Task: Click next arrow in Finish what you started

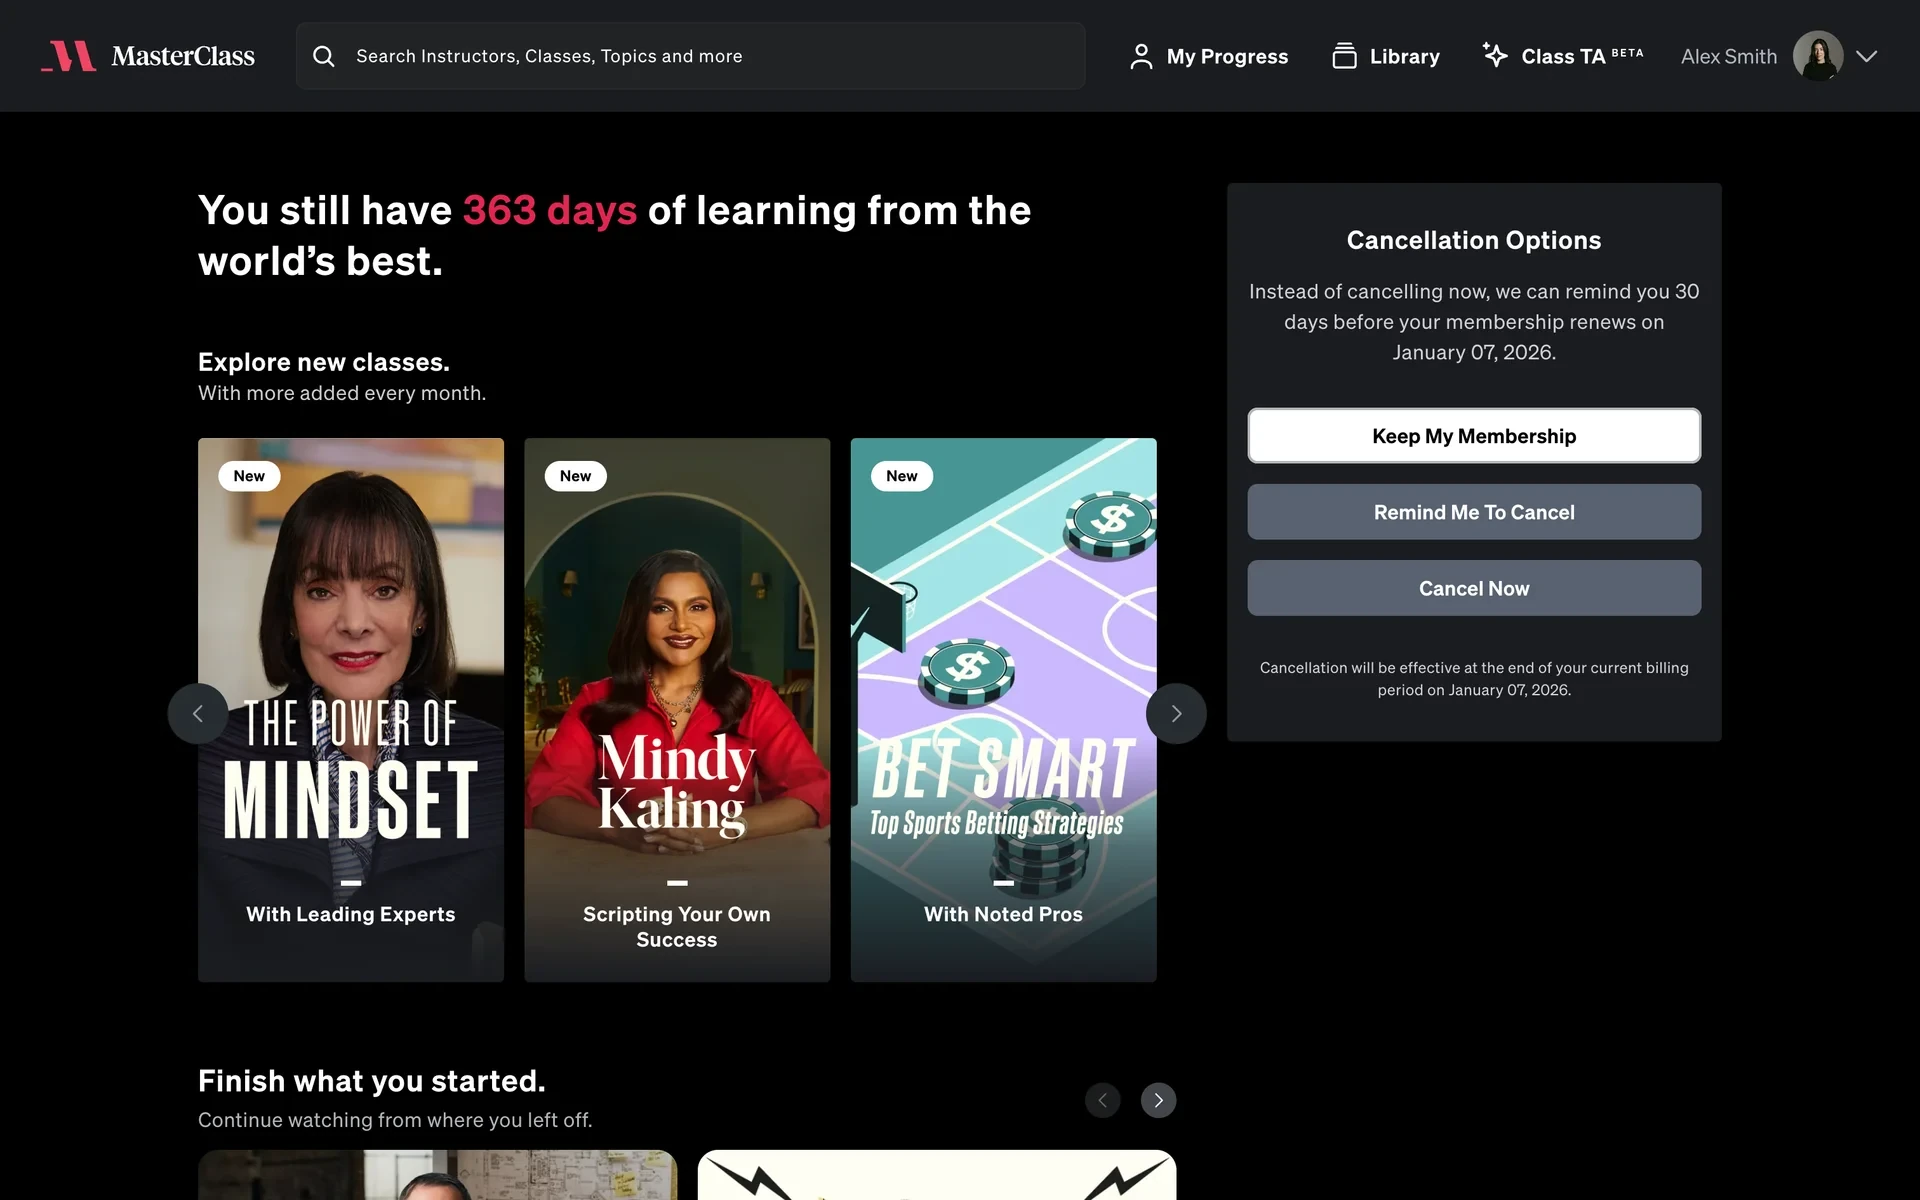Action: coord(1158,1100)
